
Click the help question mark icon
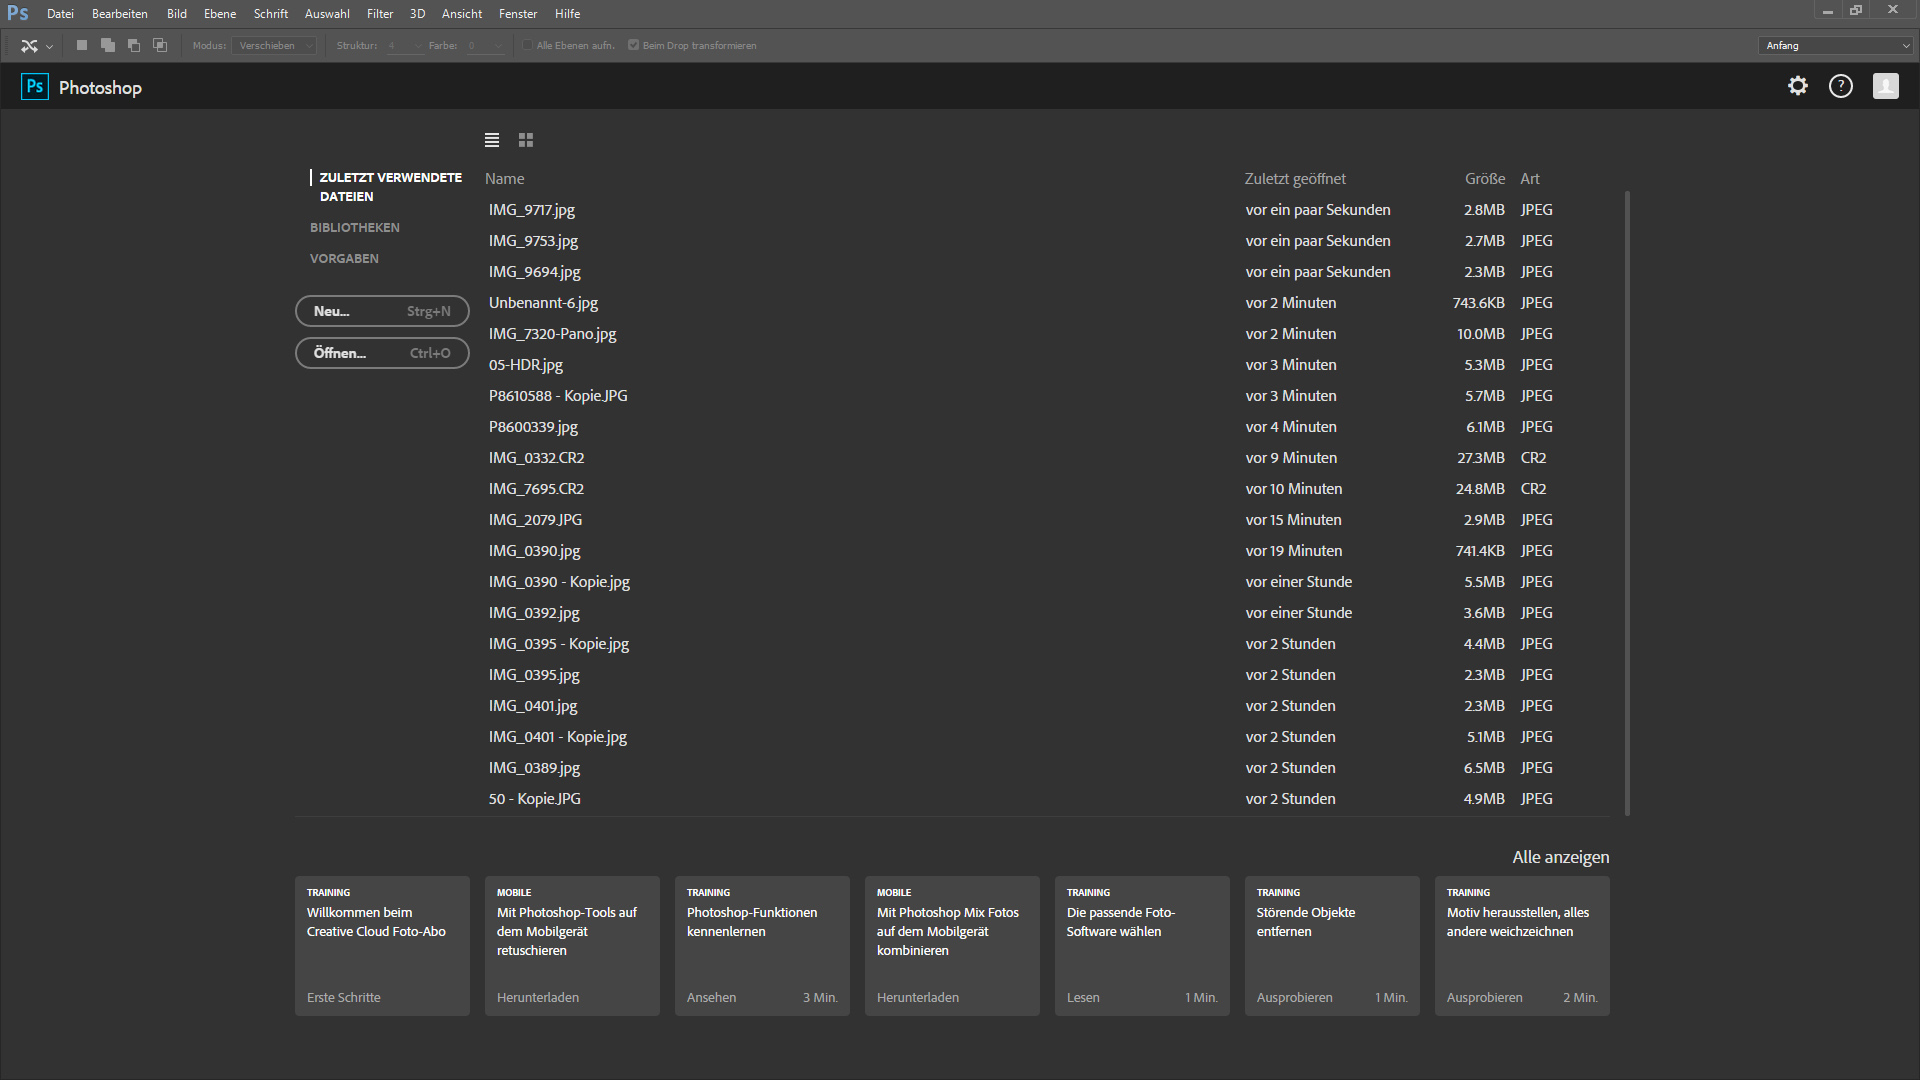(1841, 86)
